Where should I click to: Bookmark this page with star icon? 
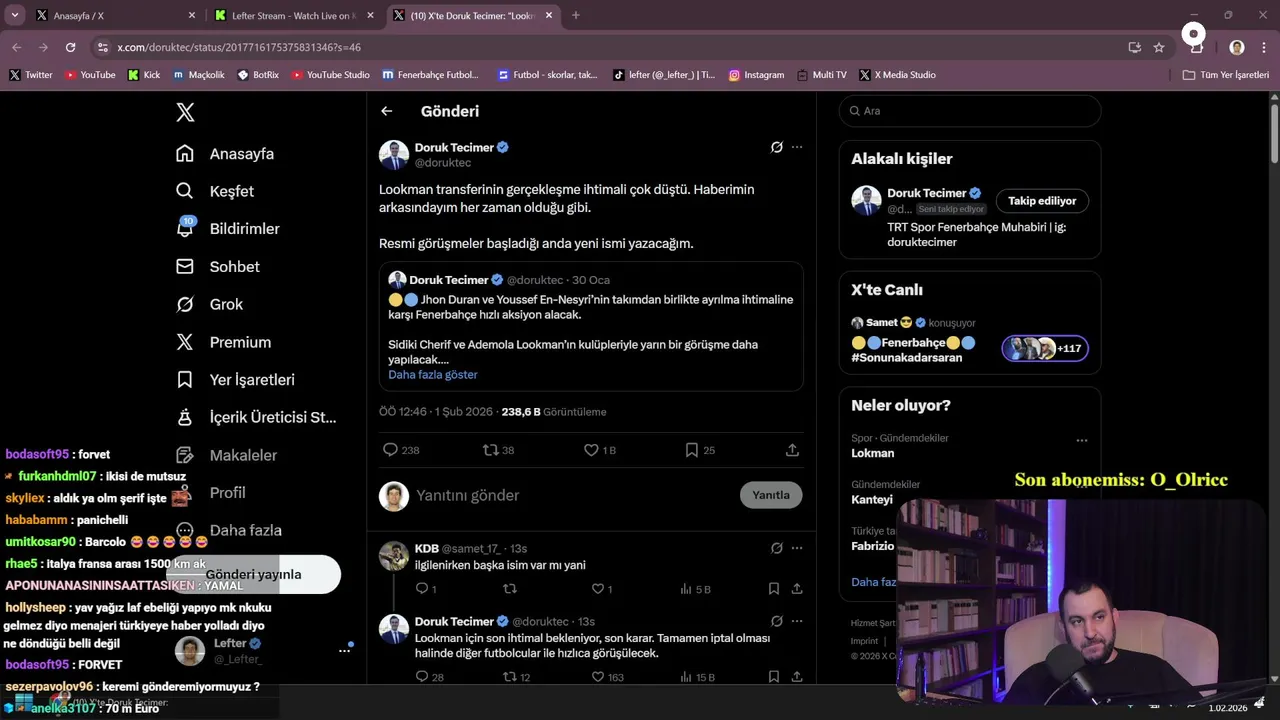(1159, 47)
